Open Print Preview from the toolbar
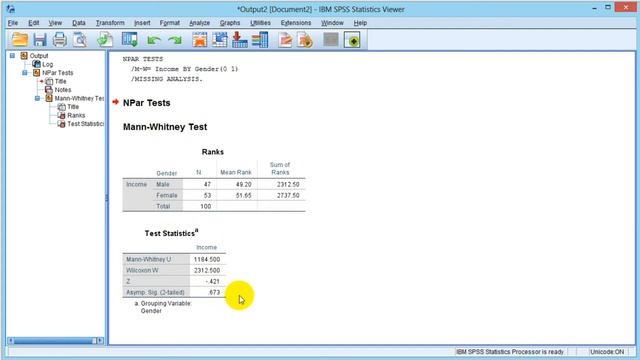This screenshot has height=360, width=640. pos(80,40)
